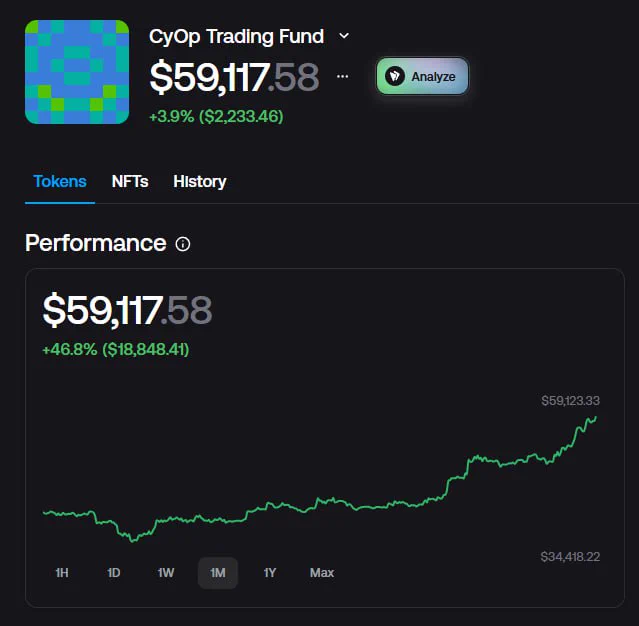Select the 1Y time range
Screen dimensions: 639x626
(x=270, y=573)
